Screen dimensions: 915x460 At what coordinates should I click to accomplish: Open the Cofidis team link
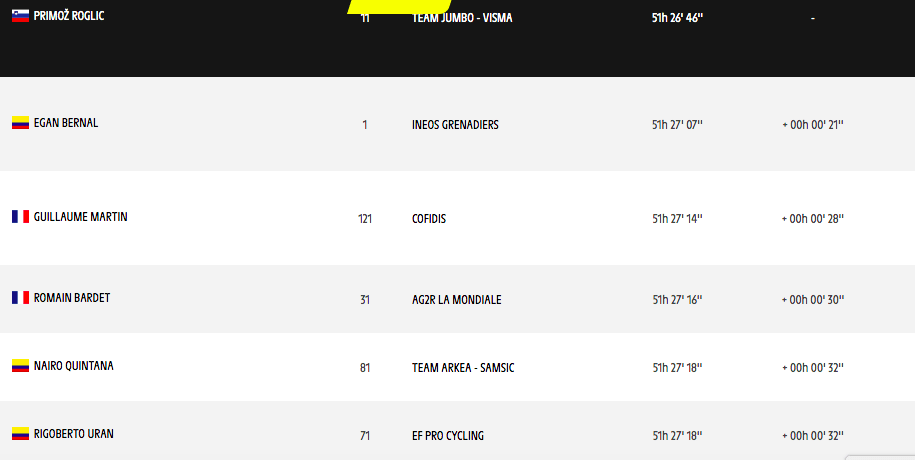(429, 219)
